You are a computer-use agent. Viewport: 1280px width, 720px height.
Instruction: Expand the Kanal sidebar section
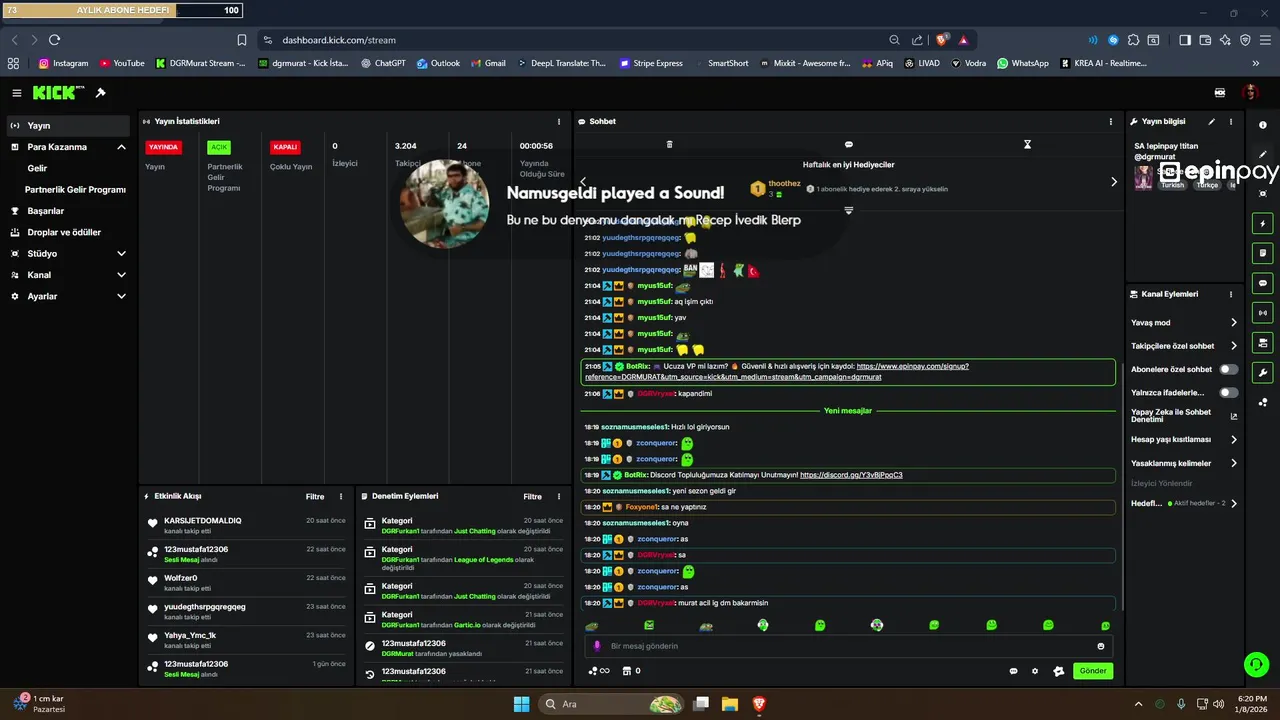point(121,275)
